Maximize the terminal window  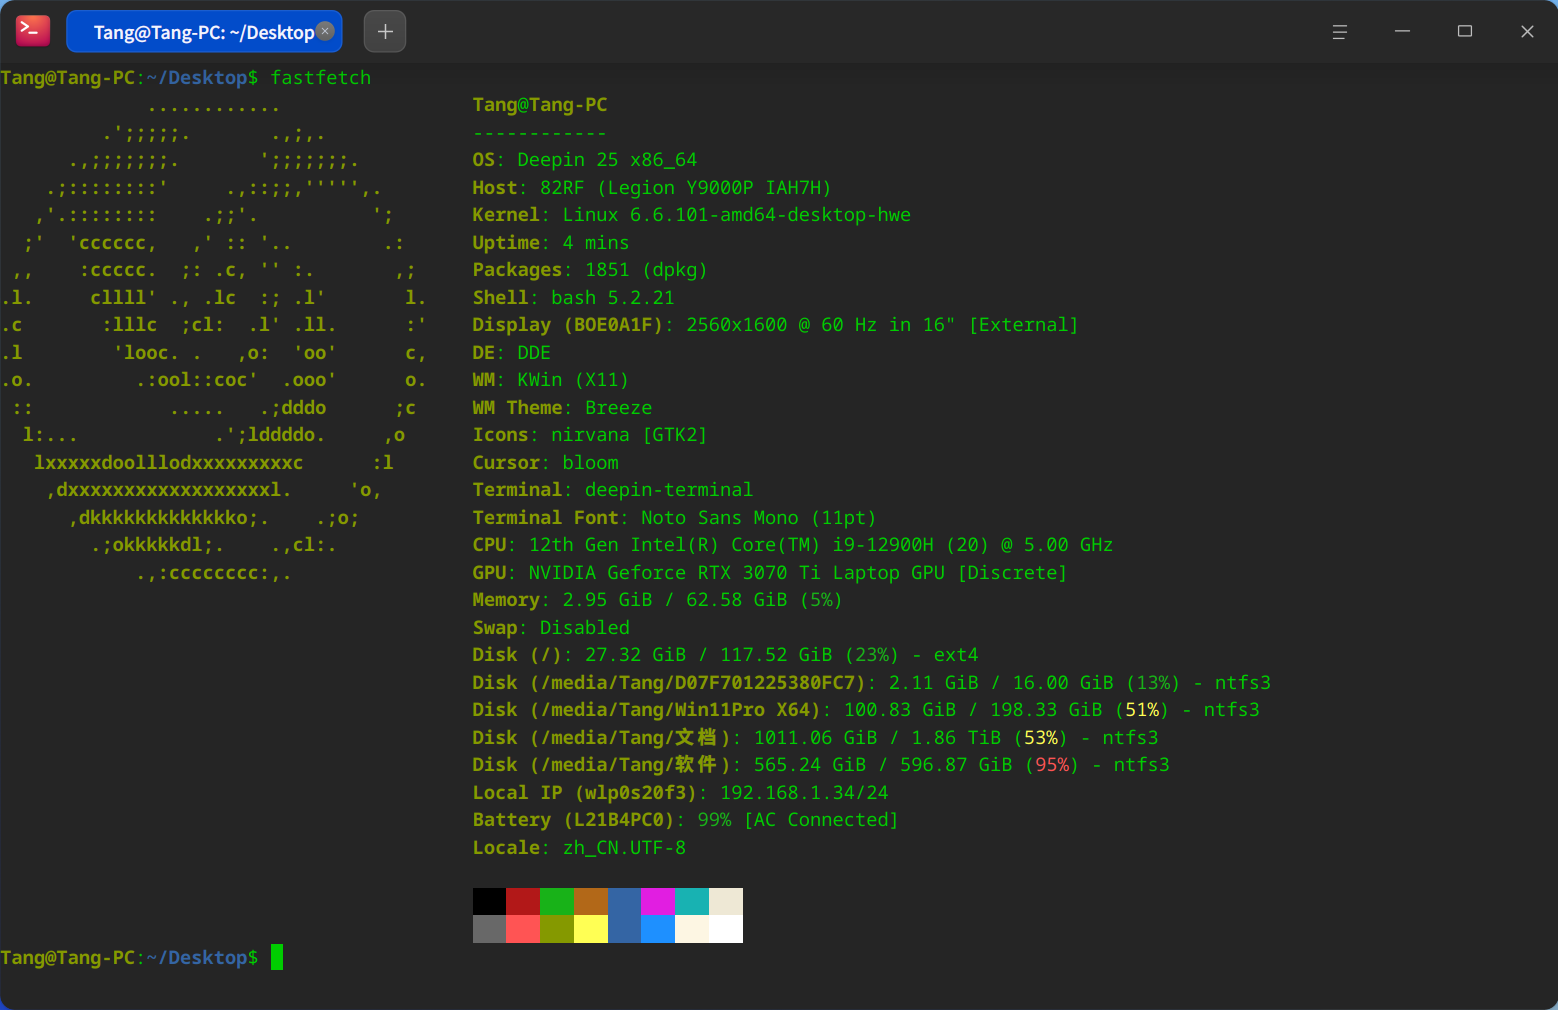[x=1465, y=32]
